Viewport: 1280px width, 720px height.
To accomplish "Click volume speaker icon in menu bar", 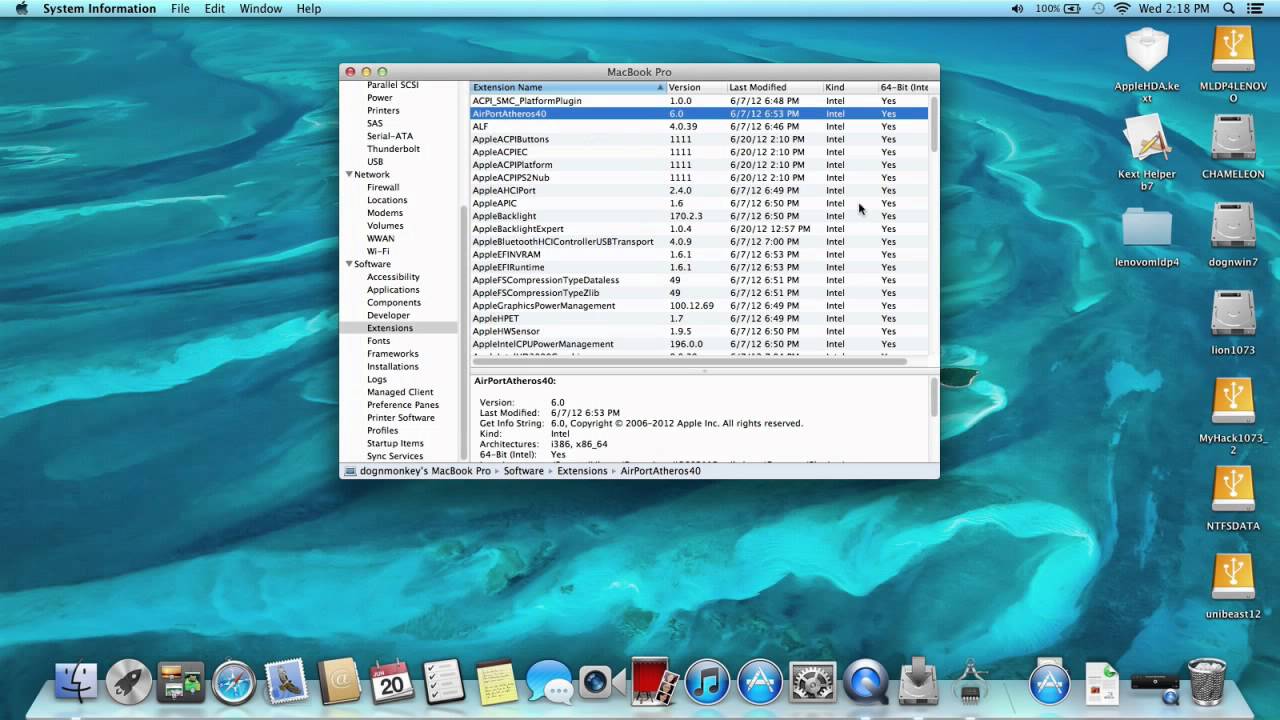I will tap(1018, 9).
